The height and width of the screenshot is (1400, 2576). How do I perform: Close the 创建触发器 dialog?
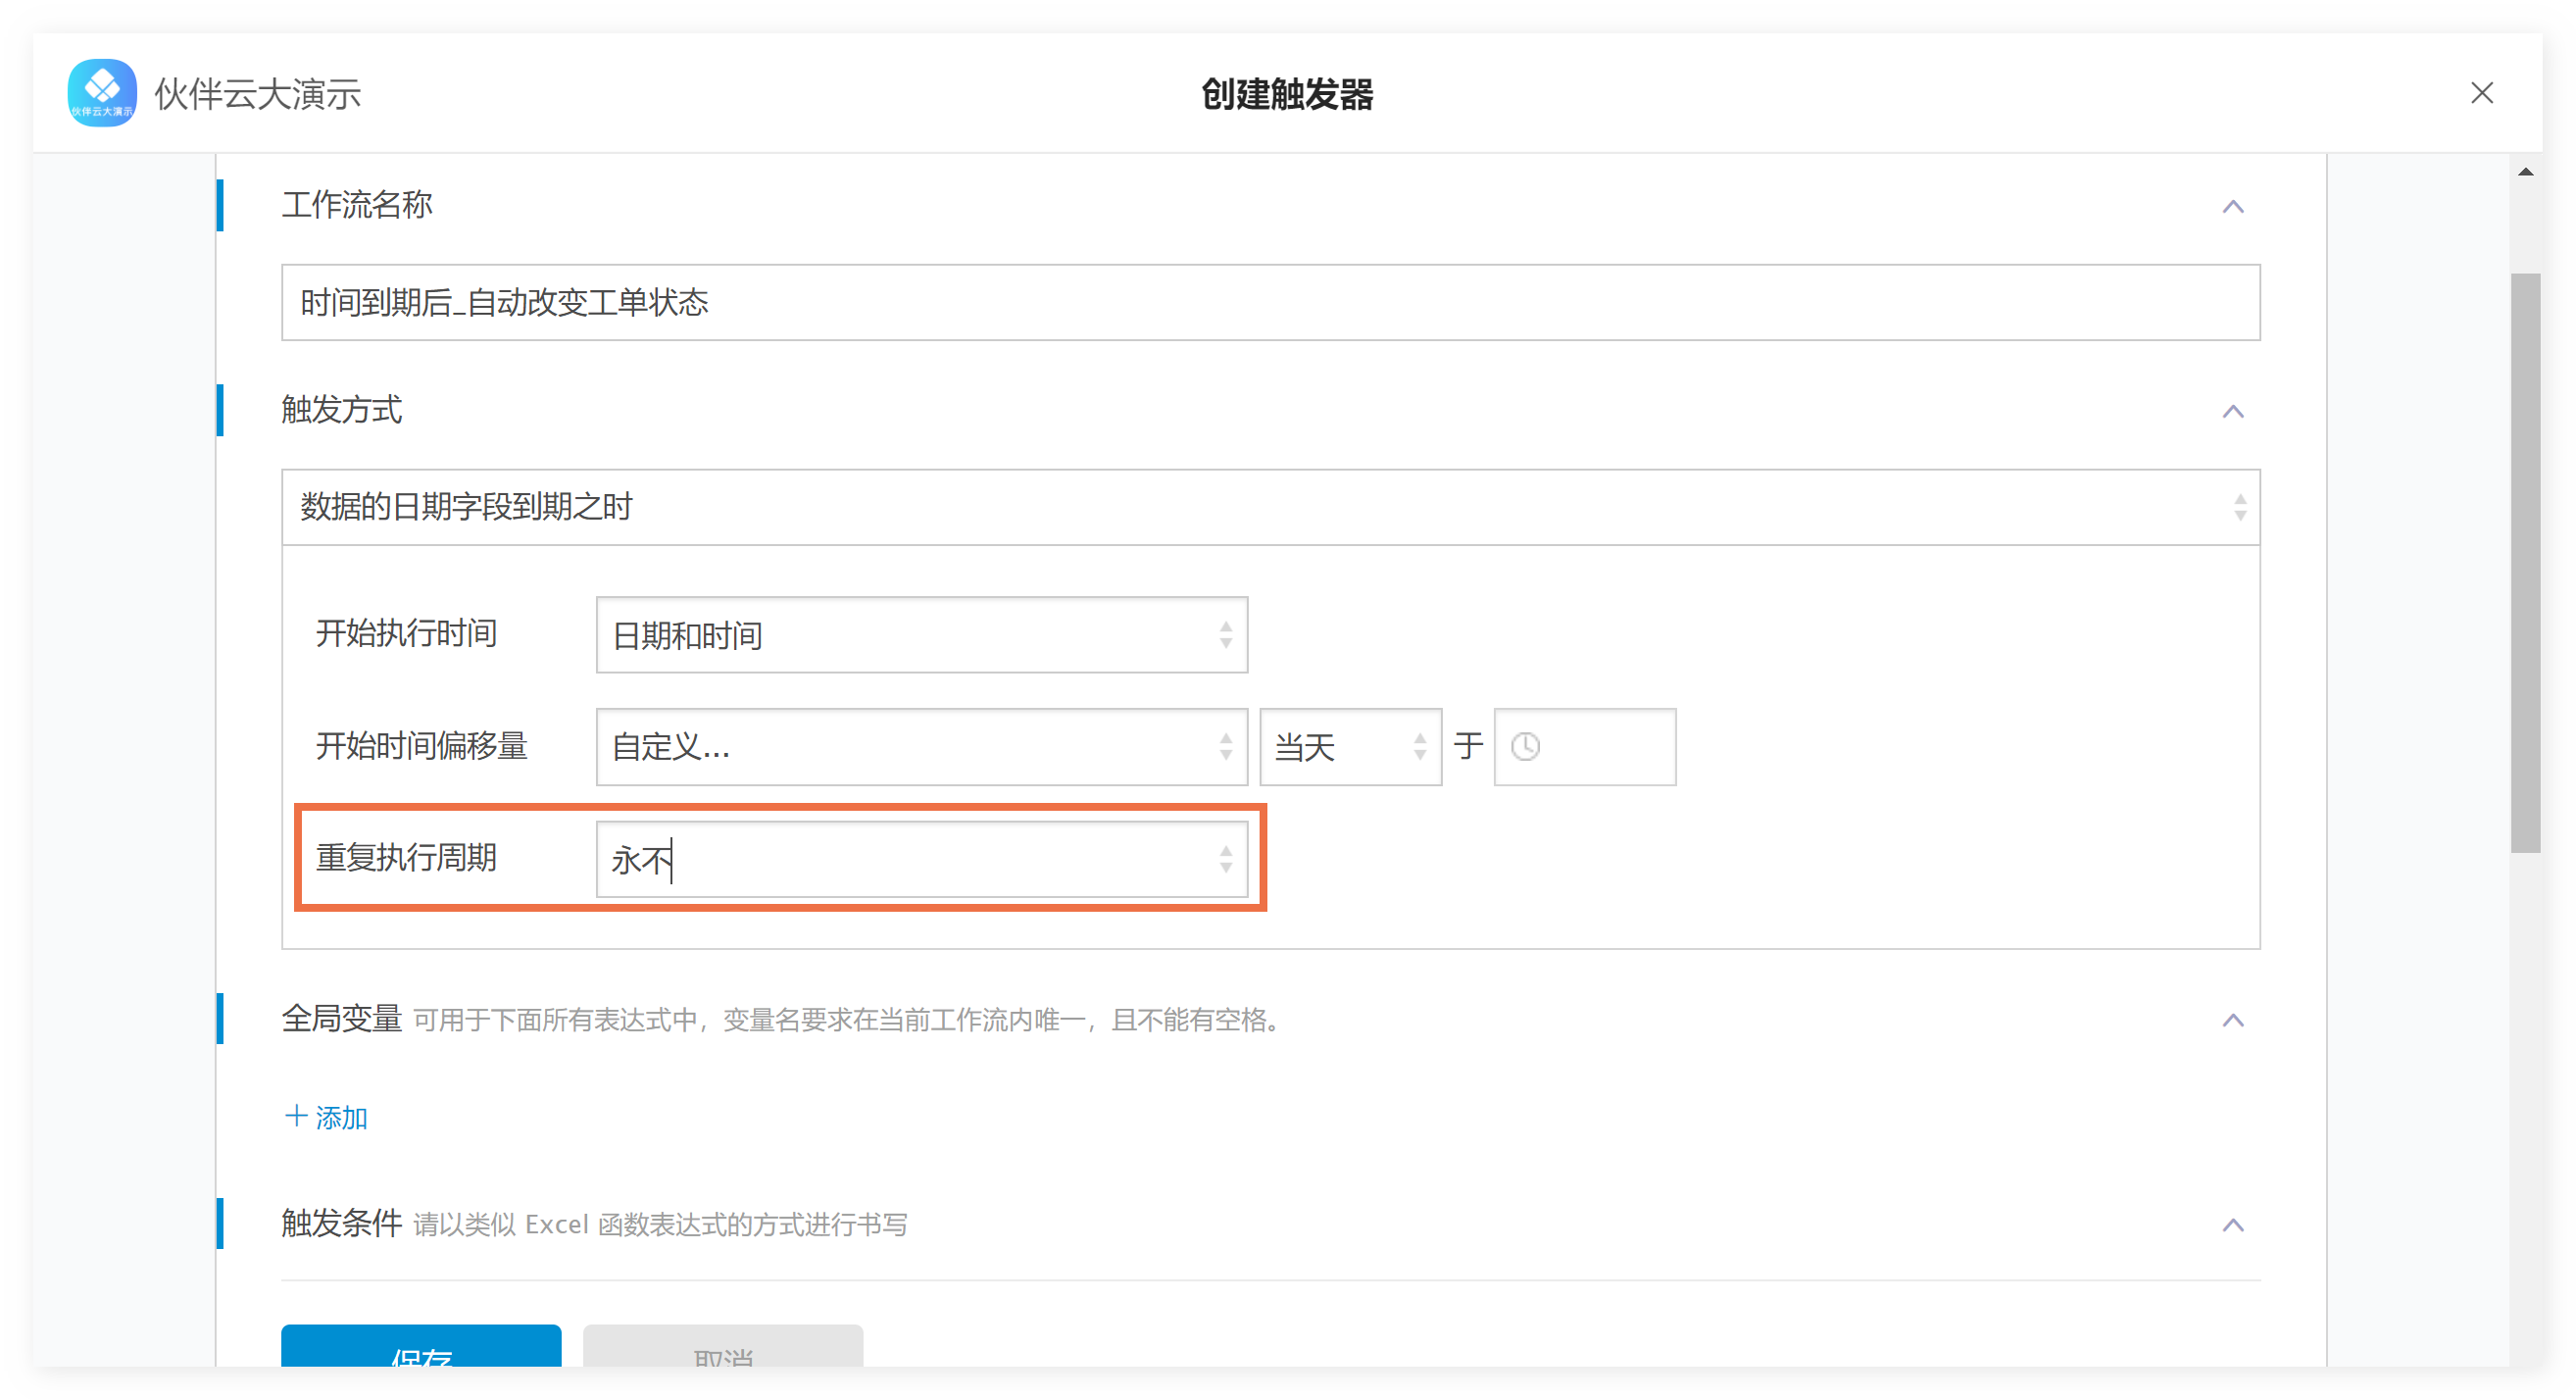[2481, 93]
